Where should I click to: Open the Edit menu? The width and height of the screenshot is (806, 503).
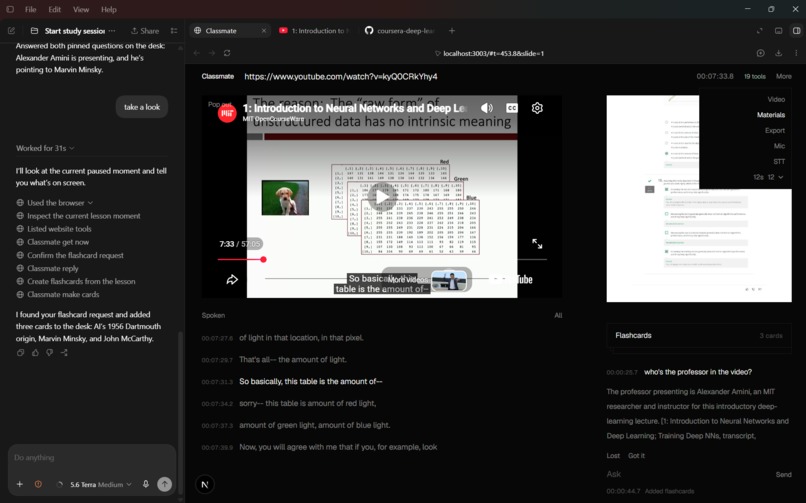54,9
